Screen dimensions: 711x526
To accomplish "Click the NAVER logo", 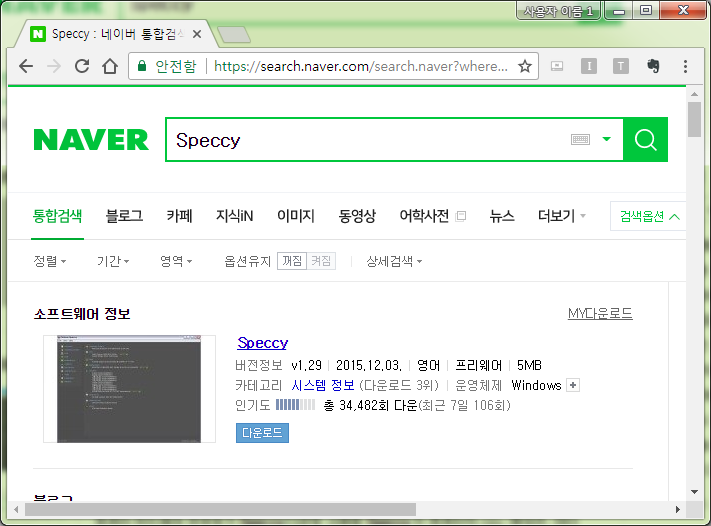I will (91, 139).
